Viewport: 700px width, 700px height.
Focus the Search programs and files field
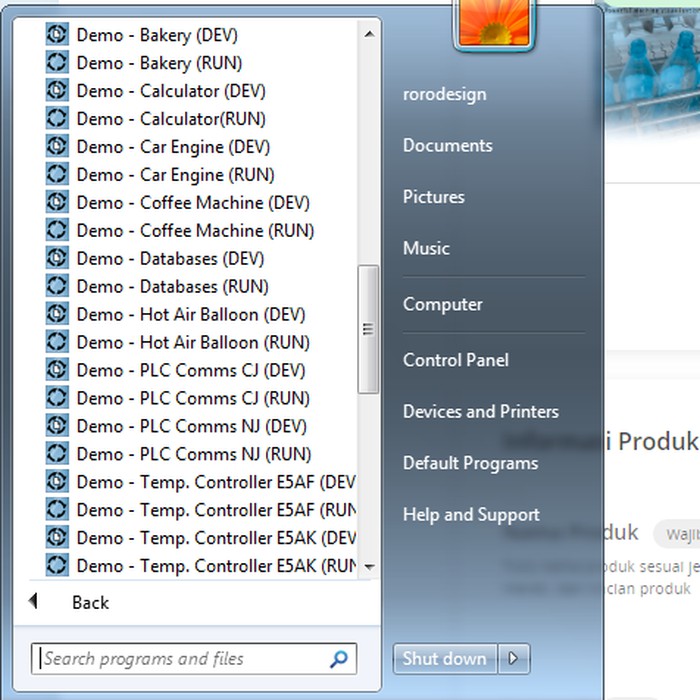pos(180,659)
